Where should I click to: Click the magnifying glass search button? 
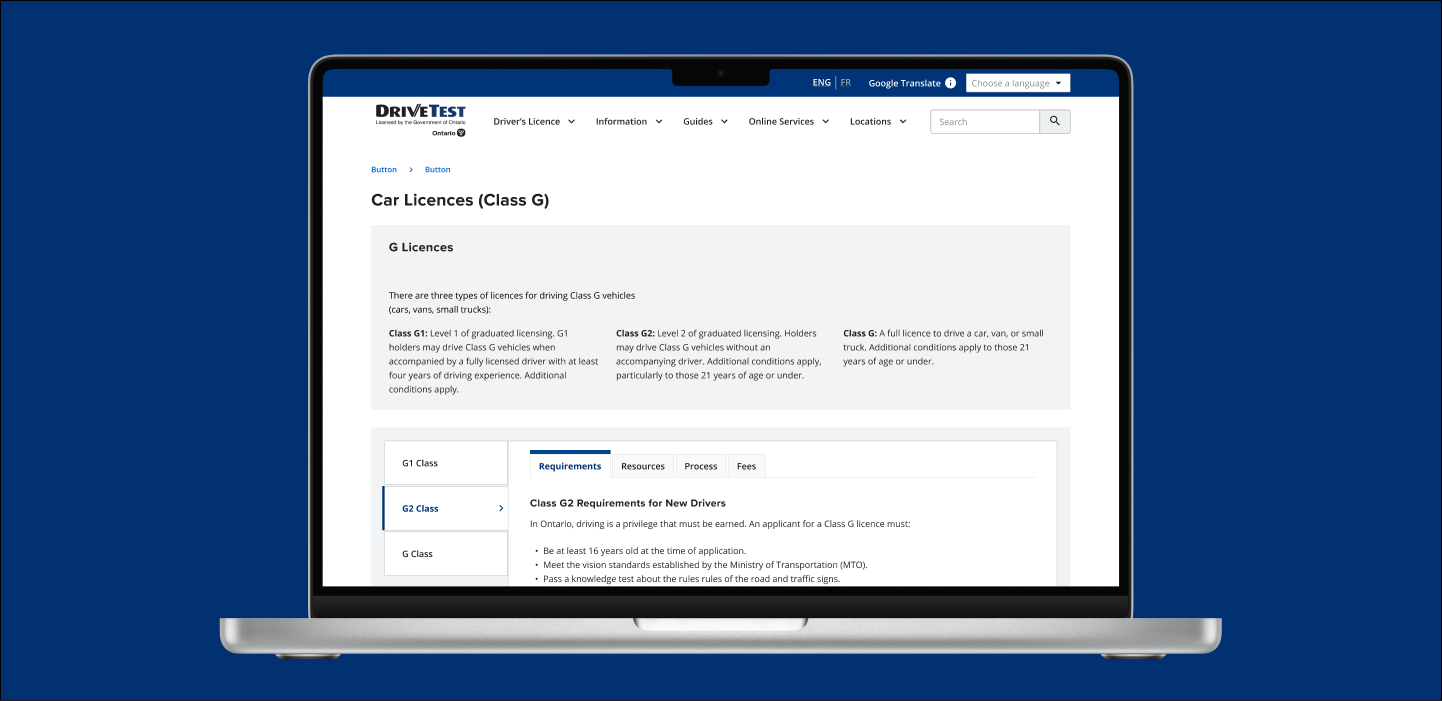click(x=1055, y=122)
